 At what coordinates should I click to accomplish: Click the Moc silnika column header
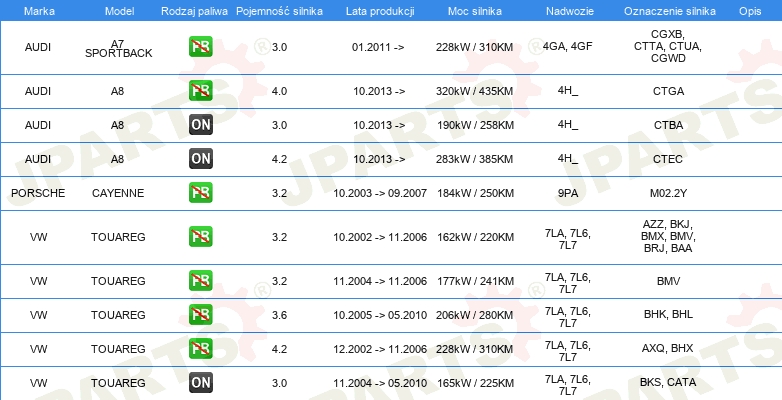pos(475,11)
